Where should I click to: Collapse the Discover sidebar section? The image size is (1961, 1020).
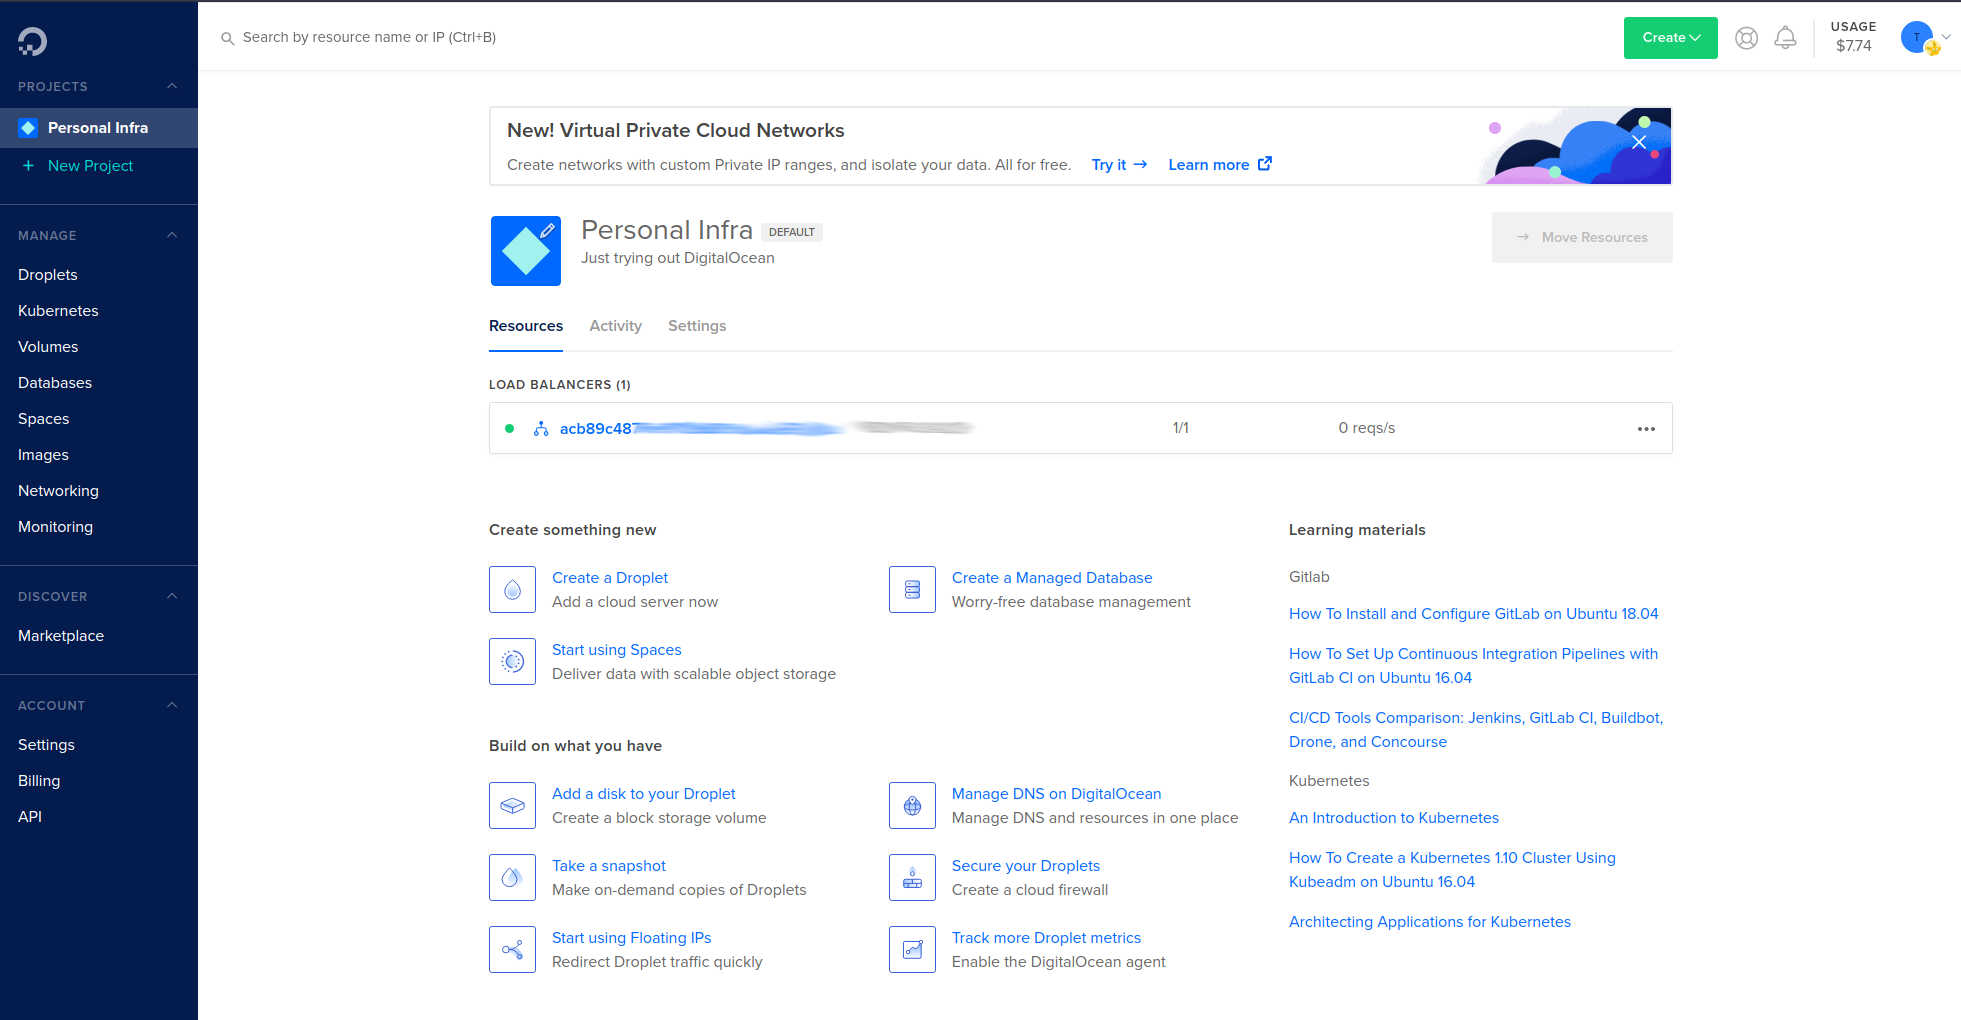172,596
